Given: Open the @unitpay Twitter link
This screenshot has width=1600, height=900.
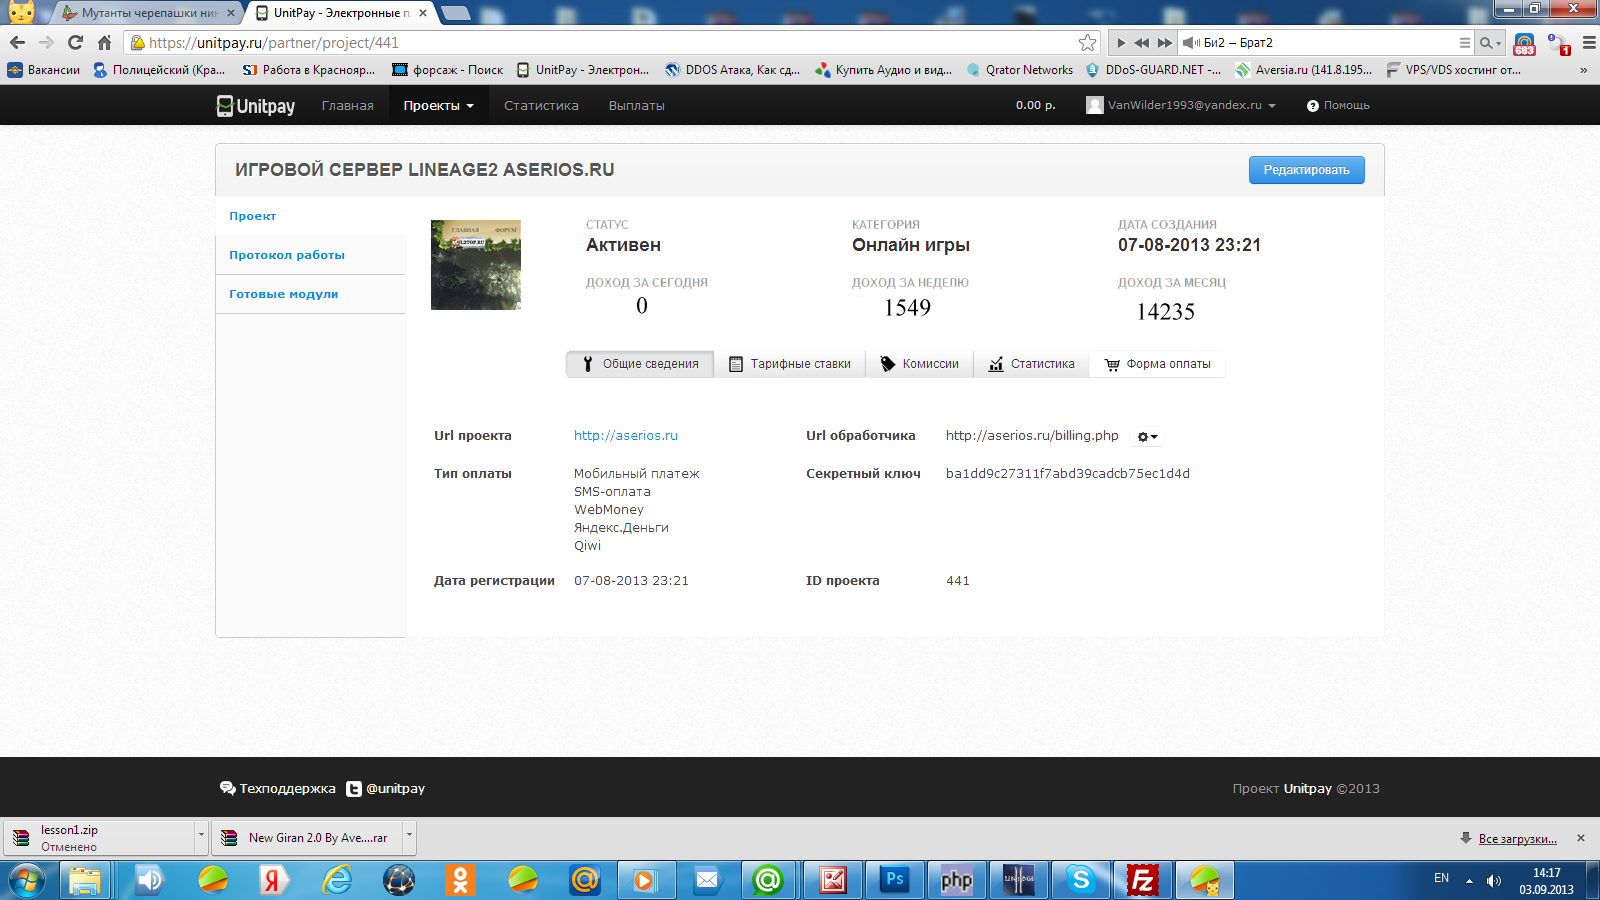Looking at the screenshot, I should click(x=386, y=788).
